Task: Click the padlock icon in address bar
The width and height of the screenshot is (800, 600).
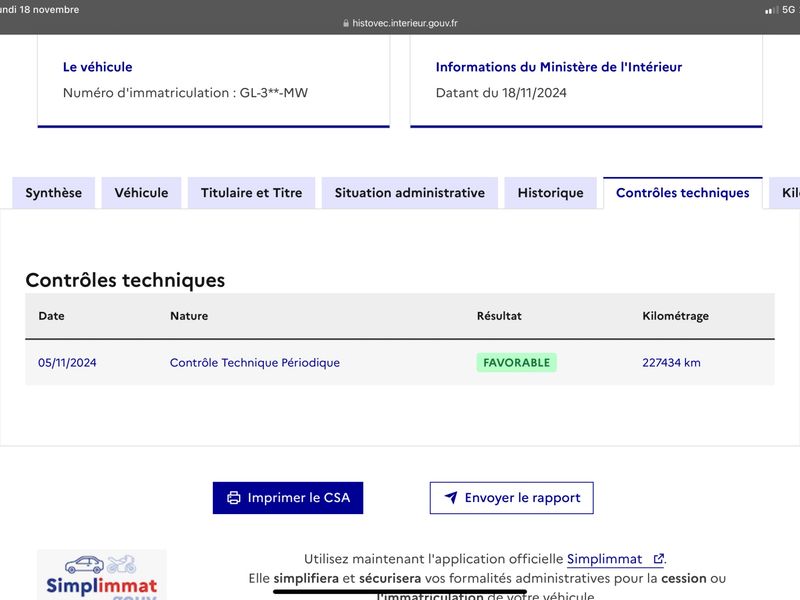Action: click(x=346, y=23)
